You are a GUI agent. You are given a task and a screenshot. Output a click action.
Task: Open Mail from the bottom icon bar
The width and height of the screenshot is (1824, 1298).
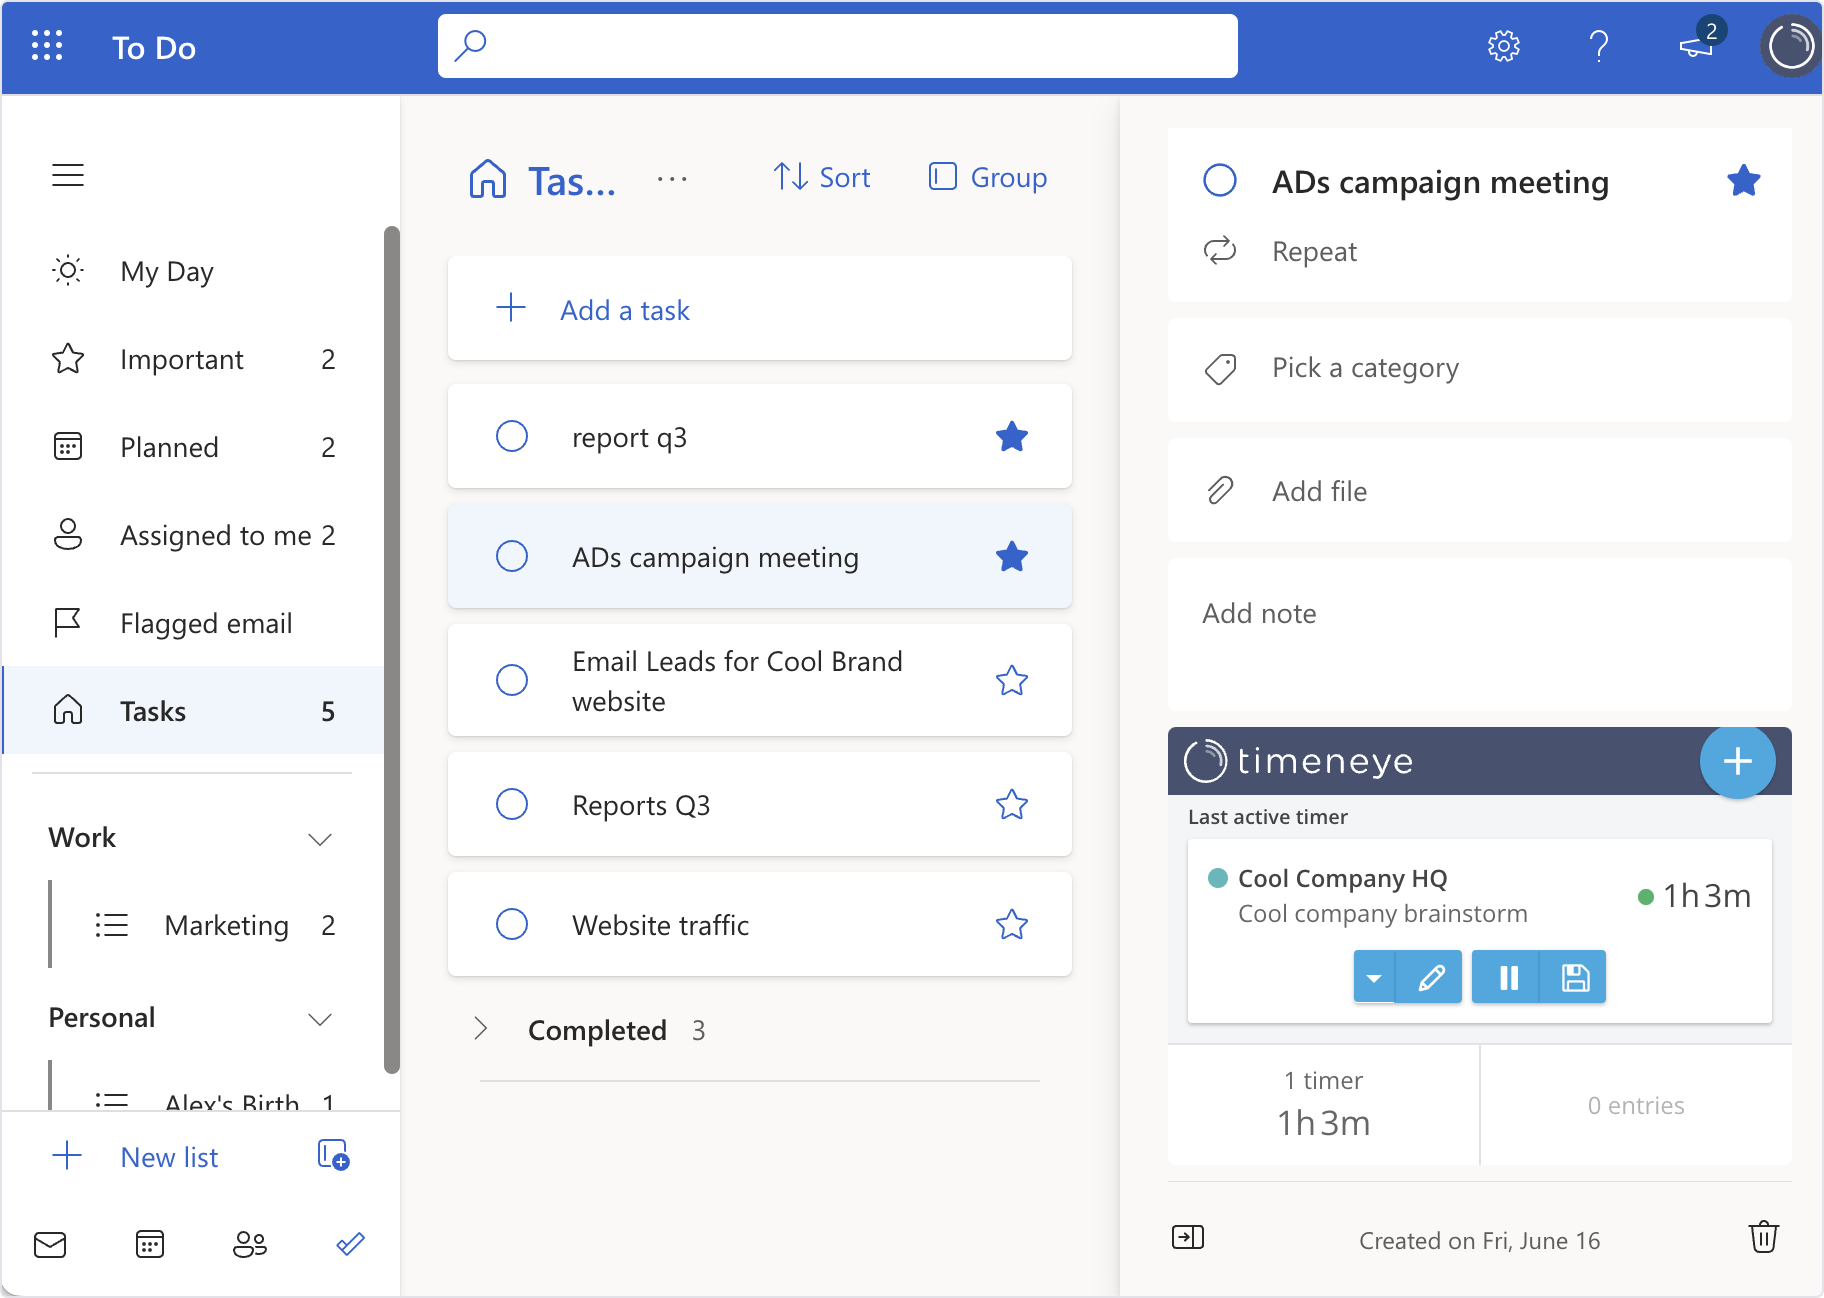pyautogui.click(x=50, y=1244)
